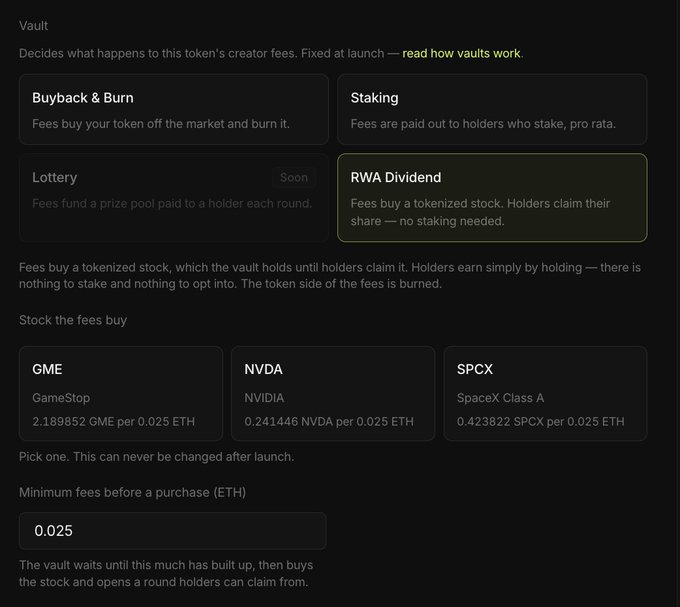680x607 pixels.
Task: Click the 'Vault' section heading
Action: 33,26
